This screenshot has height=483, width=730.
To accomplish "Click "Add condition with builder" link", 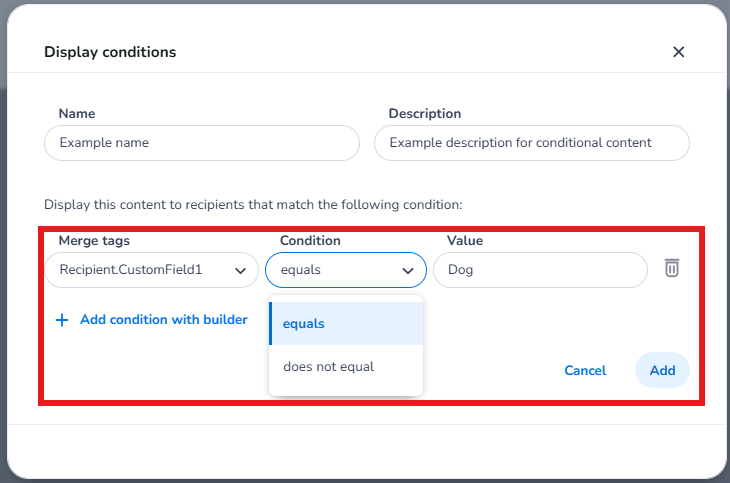I will click(163, 320).
